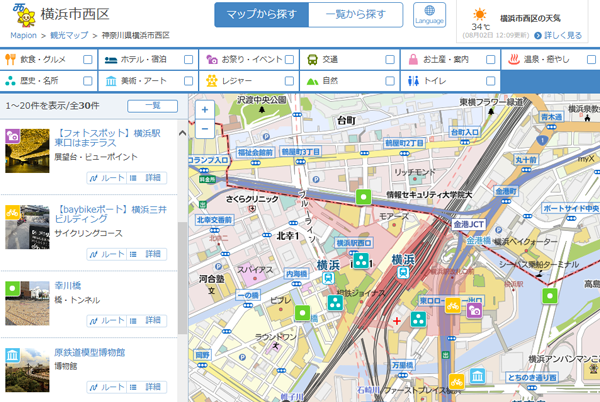Click the results list vertical scrollbar
The width and height of the screenshot is (600, 402).
pyautogui.click(x=181, y=250)
